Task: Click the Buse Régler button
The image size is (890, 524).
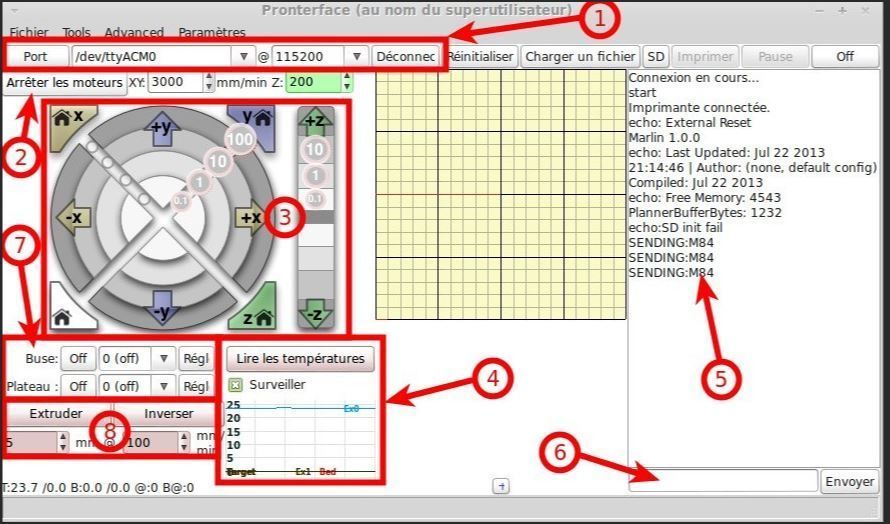Action: click(195, 358)
